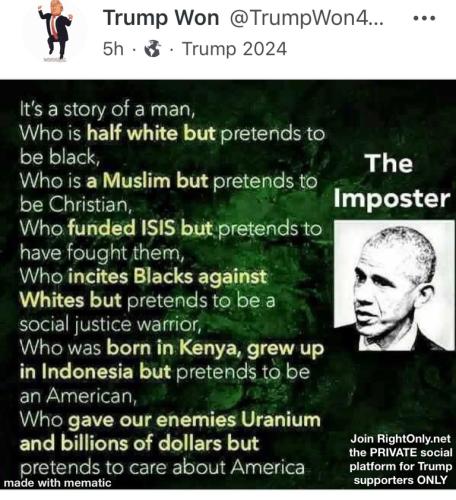Image resolution: width=456 pixels, height=500 pixels.
Task: Open the green meme image in full view
Action: (228, 284)
